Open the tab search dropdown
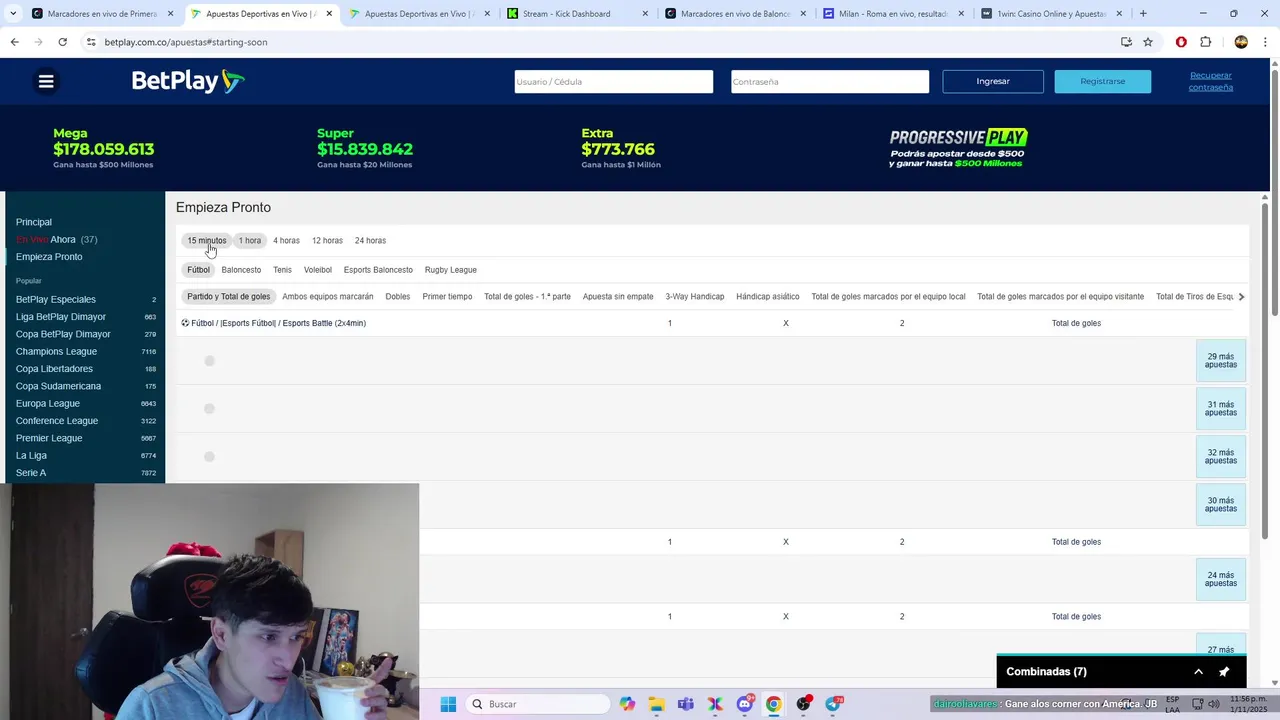This screenshot has width=1280, height=720. (x=13, y=14)
